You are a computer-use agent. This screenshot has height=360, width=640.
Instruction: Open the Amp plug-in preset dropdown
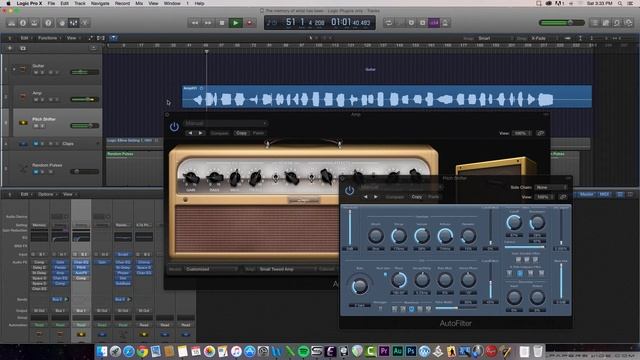pos(225,123)
